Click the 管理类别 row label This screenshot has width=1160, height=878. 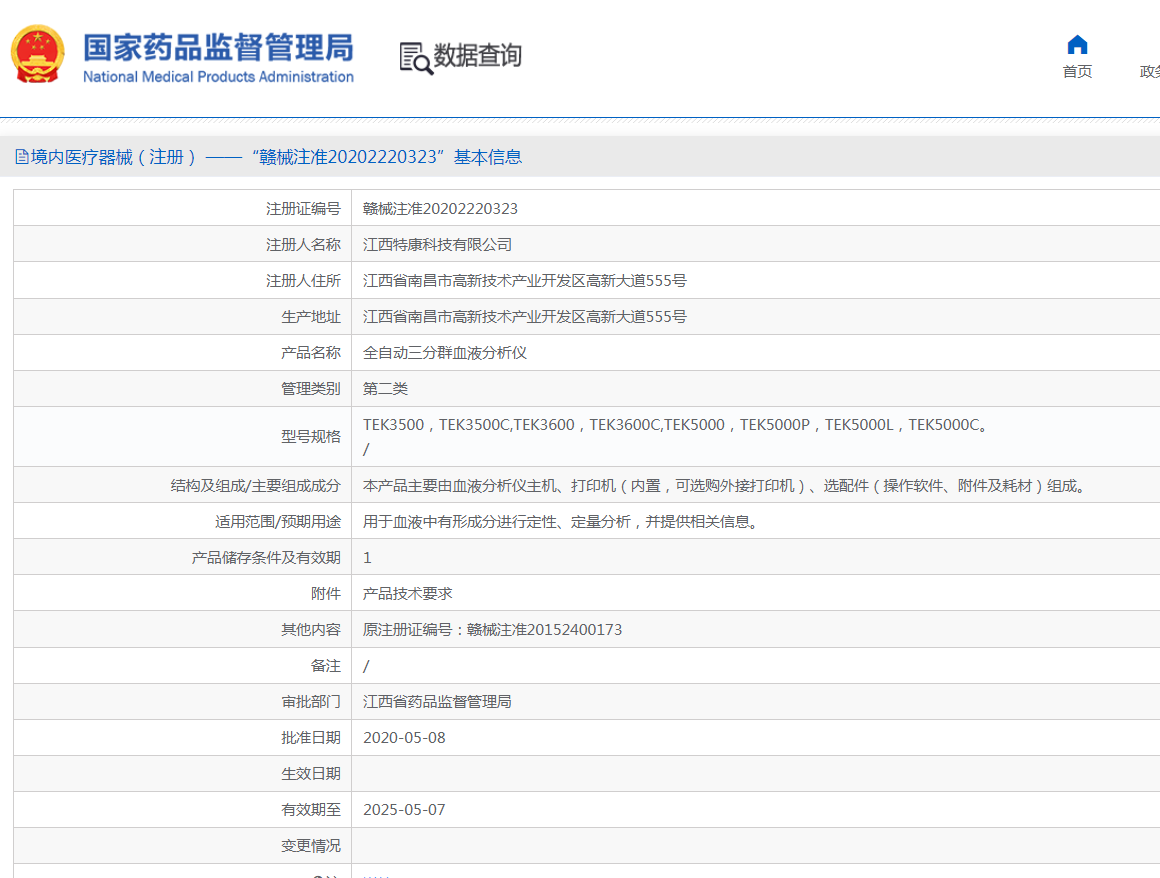point(311,389)
